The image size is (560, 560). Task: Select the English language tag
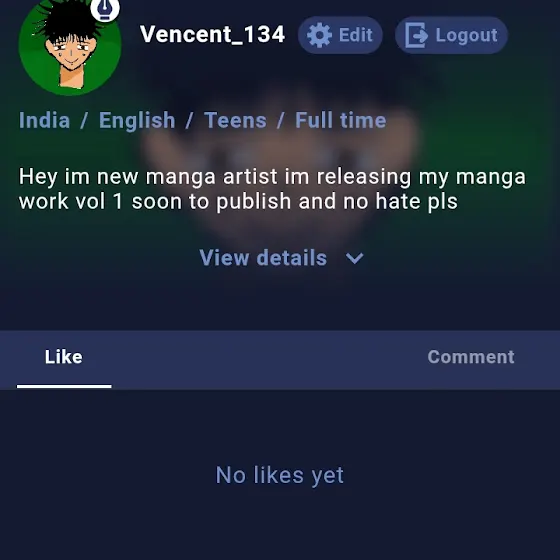[137, 120]
